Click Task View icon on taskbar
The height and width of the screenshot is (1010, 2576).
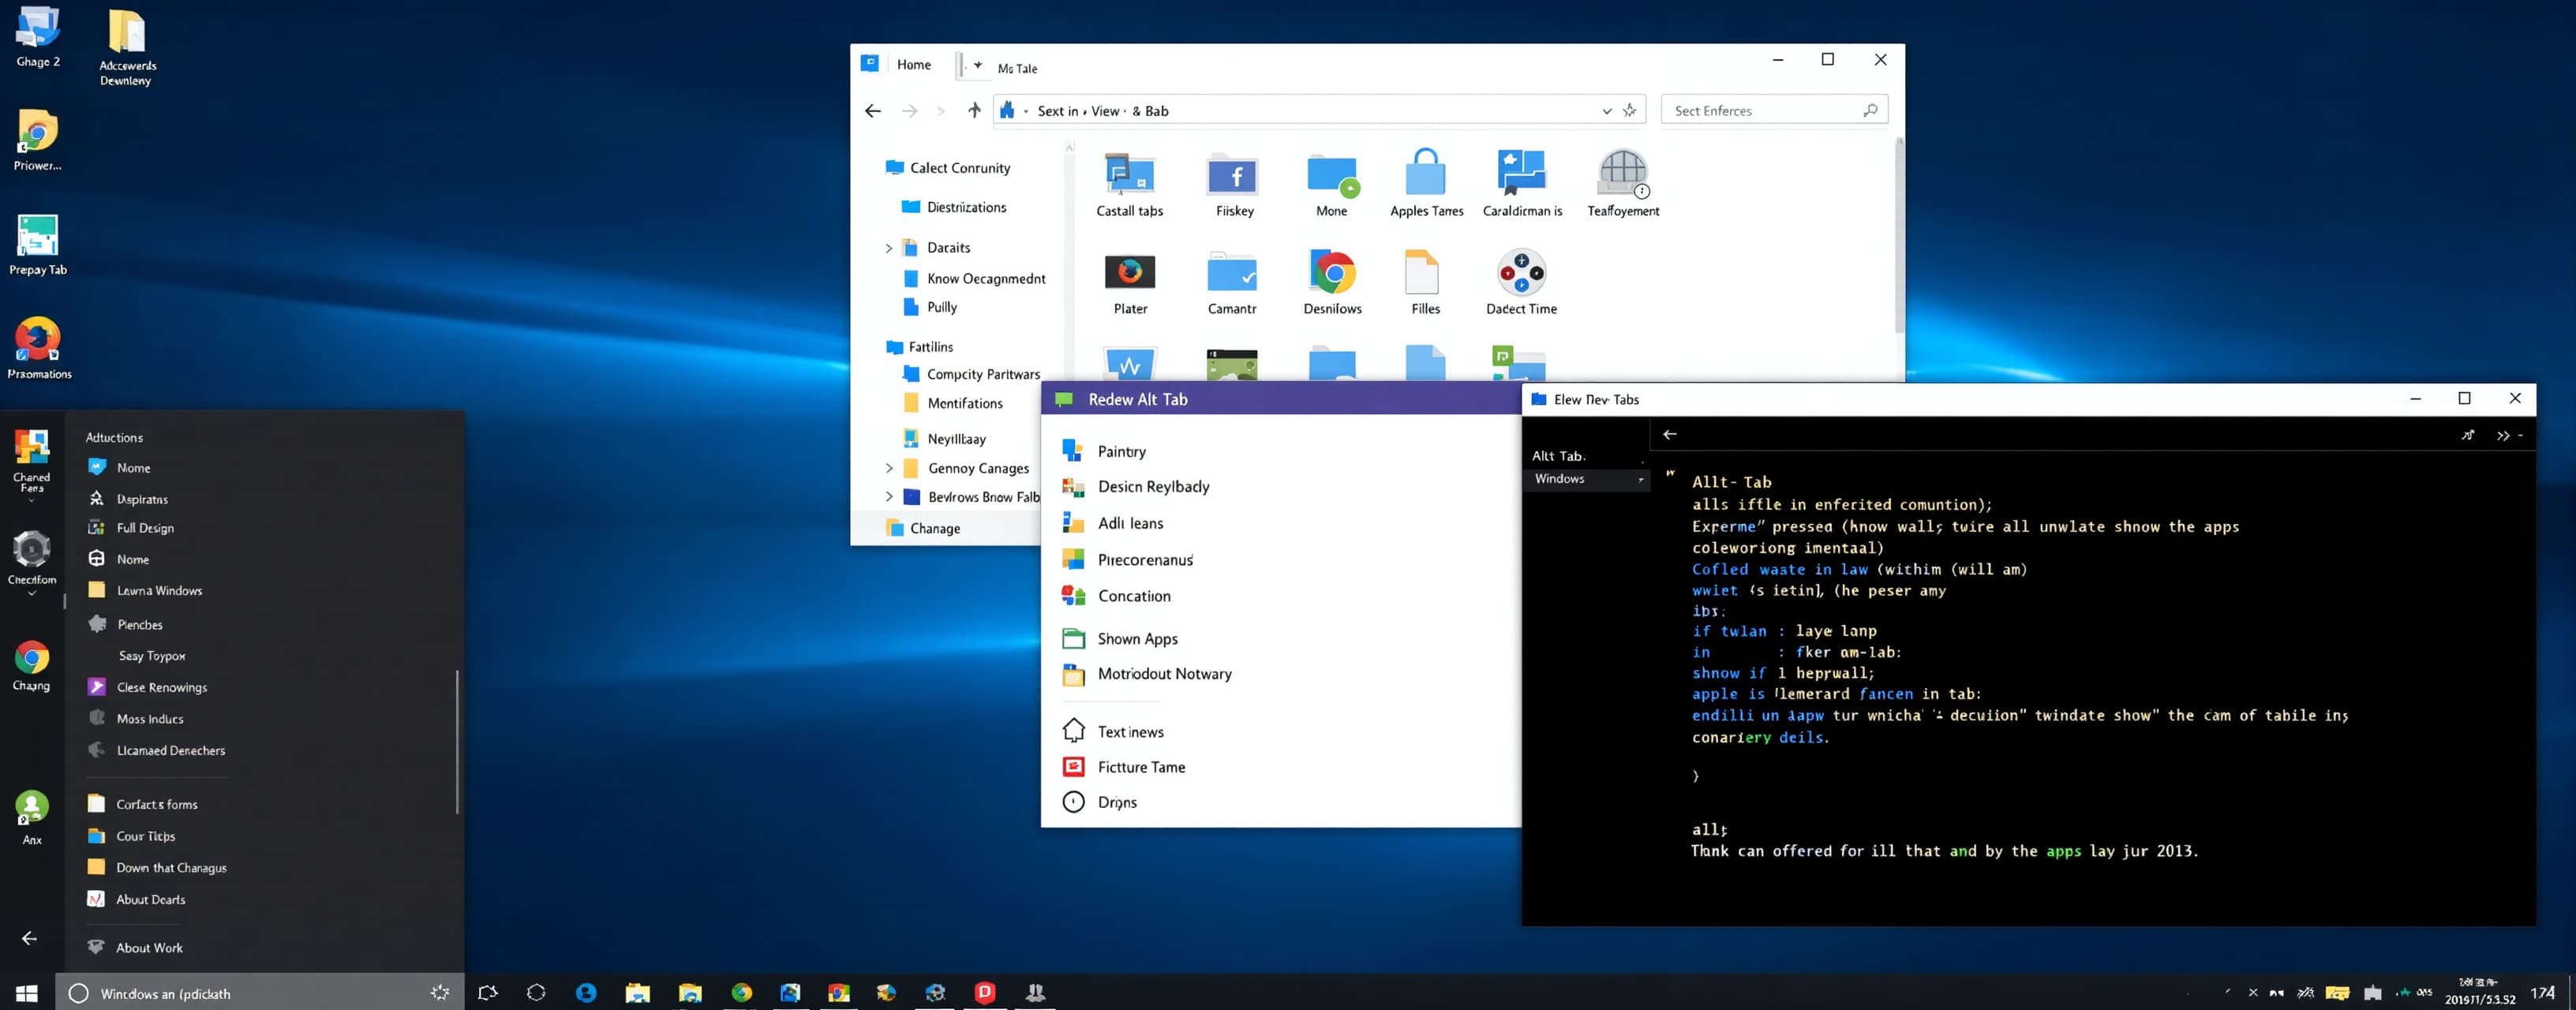point(488,992)
